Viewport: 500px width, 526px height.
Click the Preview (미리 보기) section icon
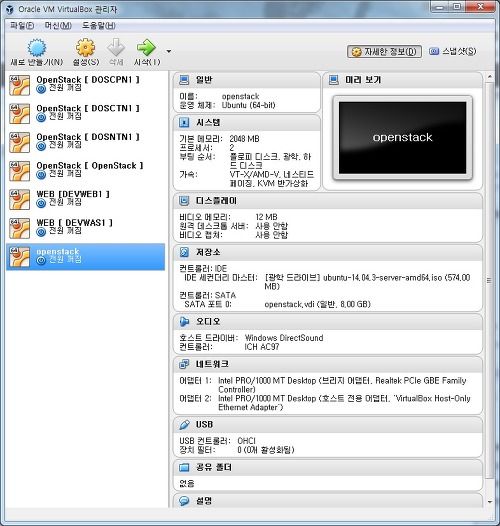333,80
